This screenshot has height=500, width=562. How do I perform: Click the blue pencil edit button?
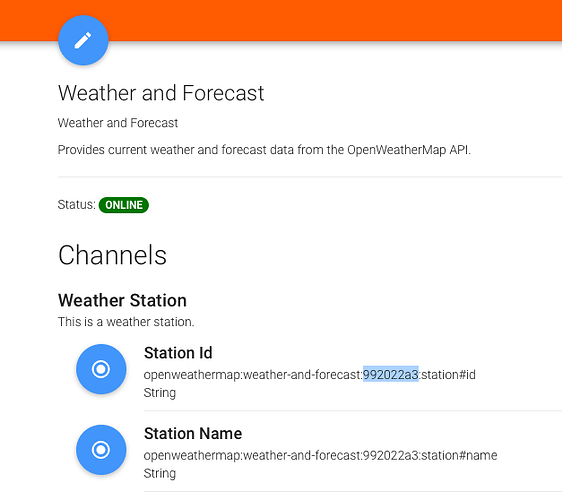pyautogui.click(x=83, y=40)
